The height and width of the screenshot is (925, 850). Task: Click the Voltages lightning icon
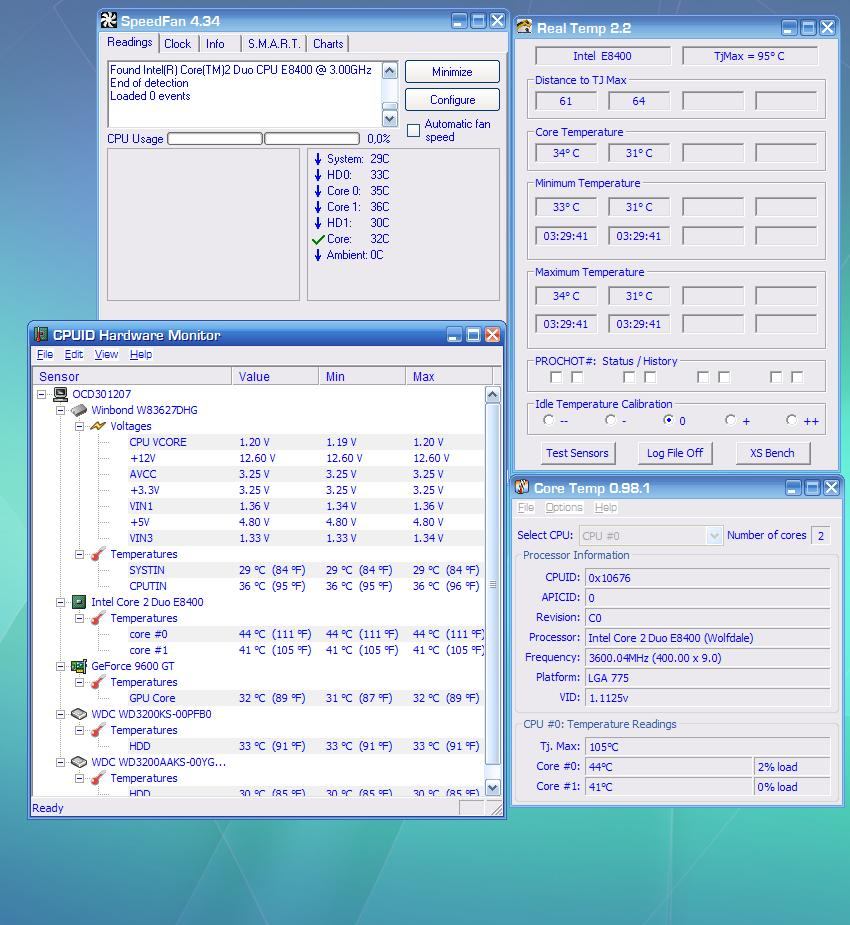[98, 425]
